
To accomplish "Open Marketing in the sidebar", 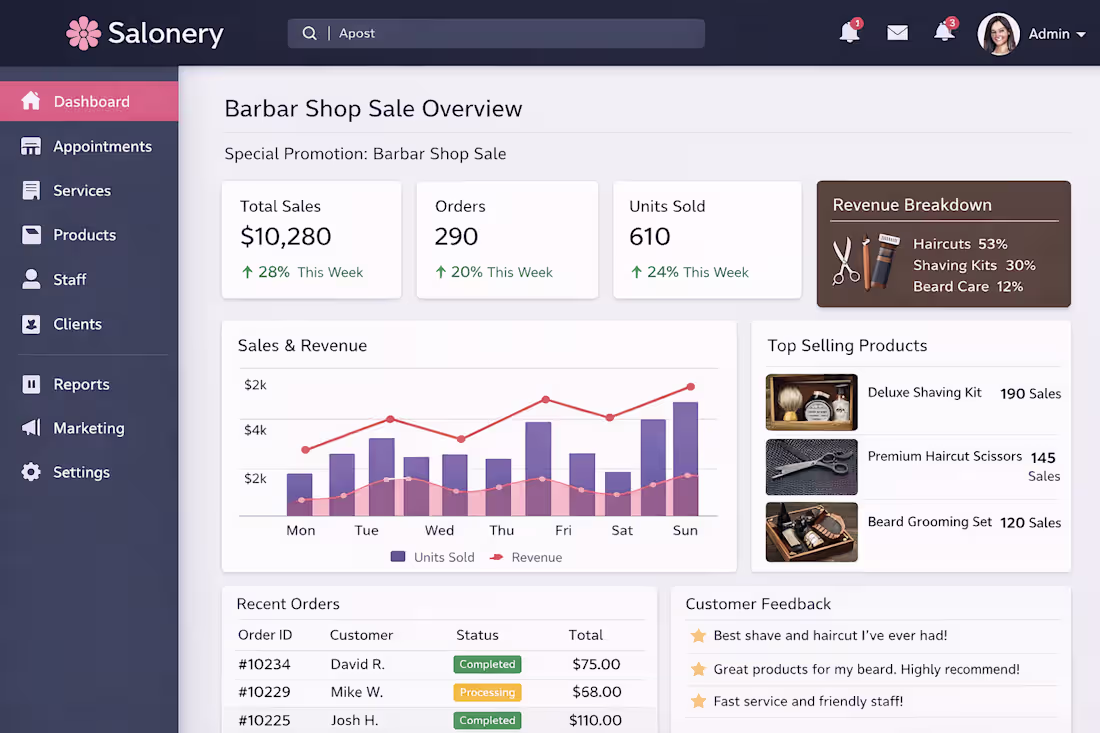I will click(89, 428).
